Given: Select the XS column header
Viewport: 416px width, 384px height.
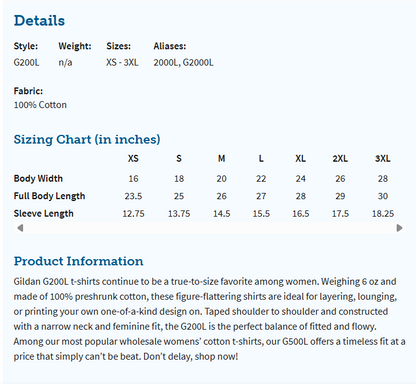Looking at the screenshot, I should click(133, 158).
